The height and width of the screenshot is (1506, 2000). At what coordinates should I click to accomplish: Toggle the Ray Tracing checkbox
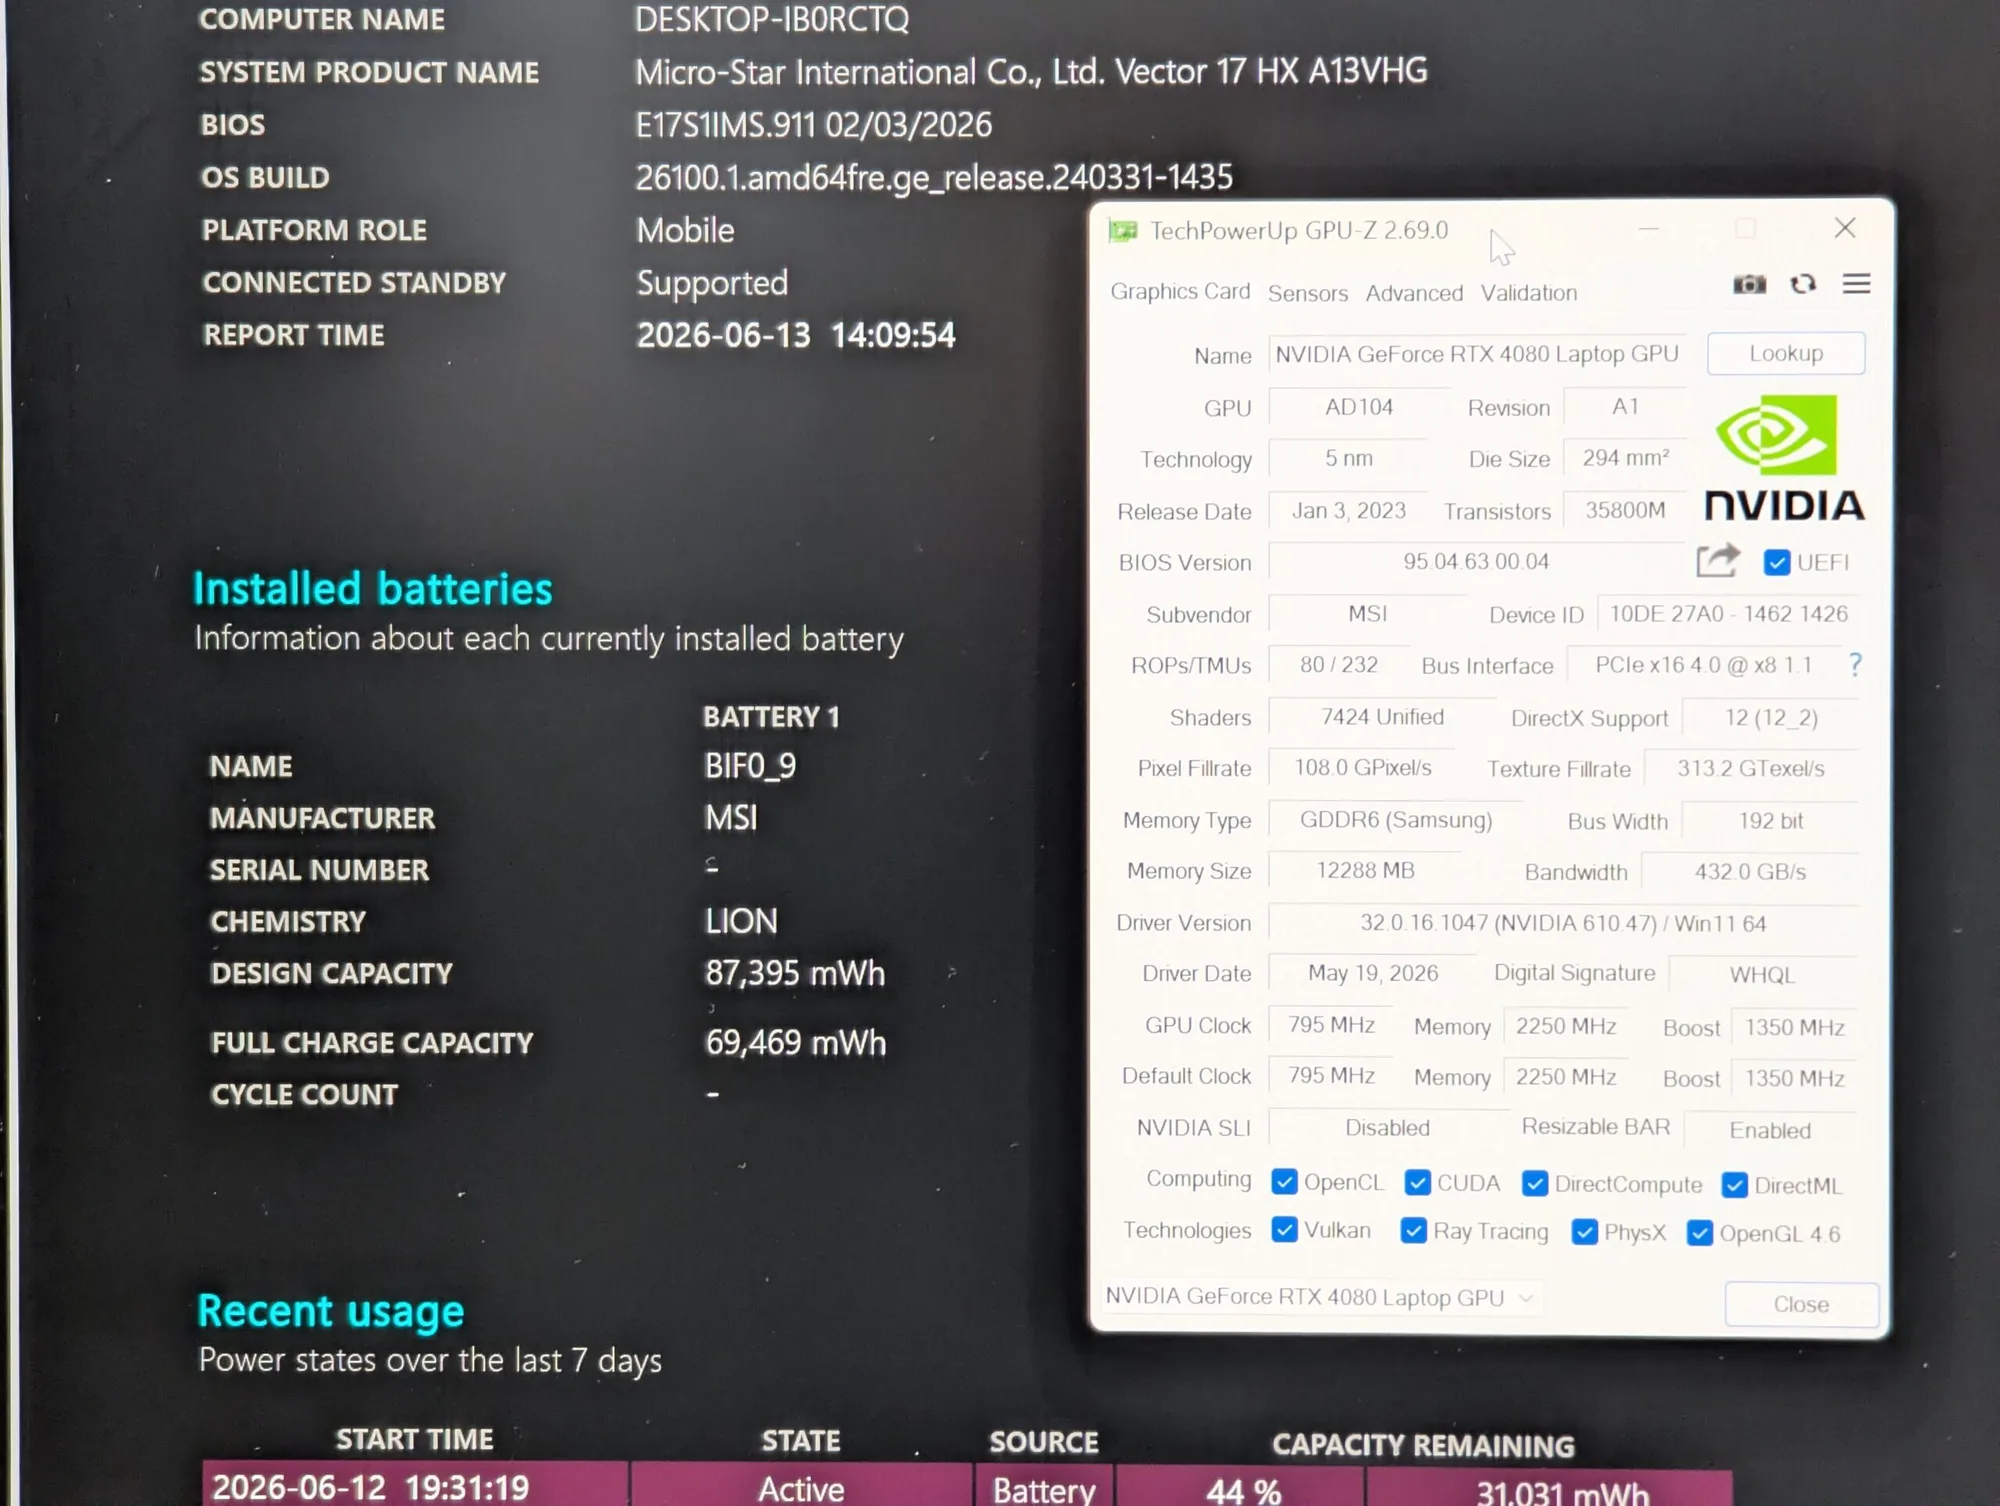tap(1413, 1230)
